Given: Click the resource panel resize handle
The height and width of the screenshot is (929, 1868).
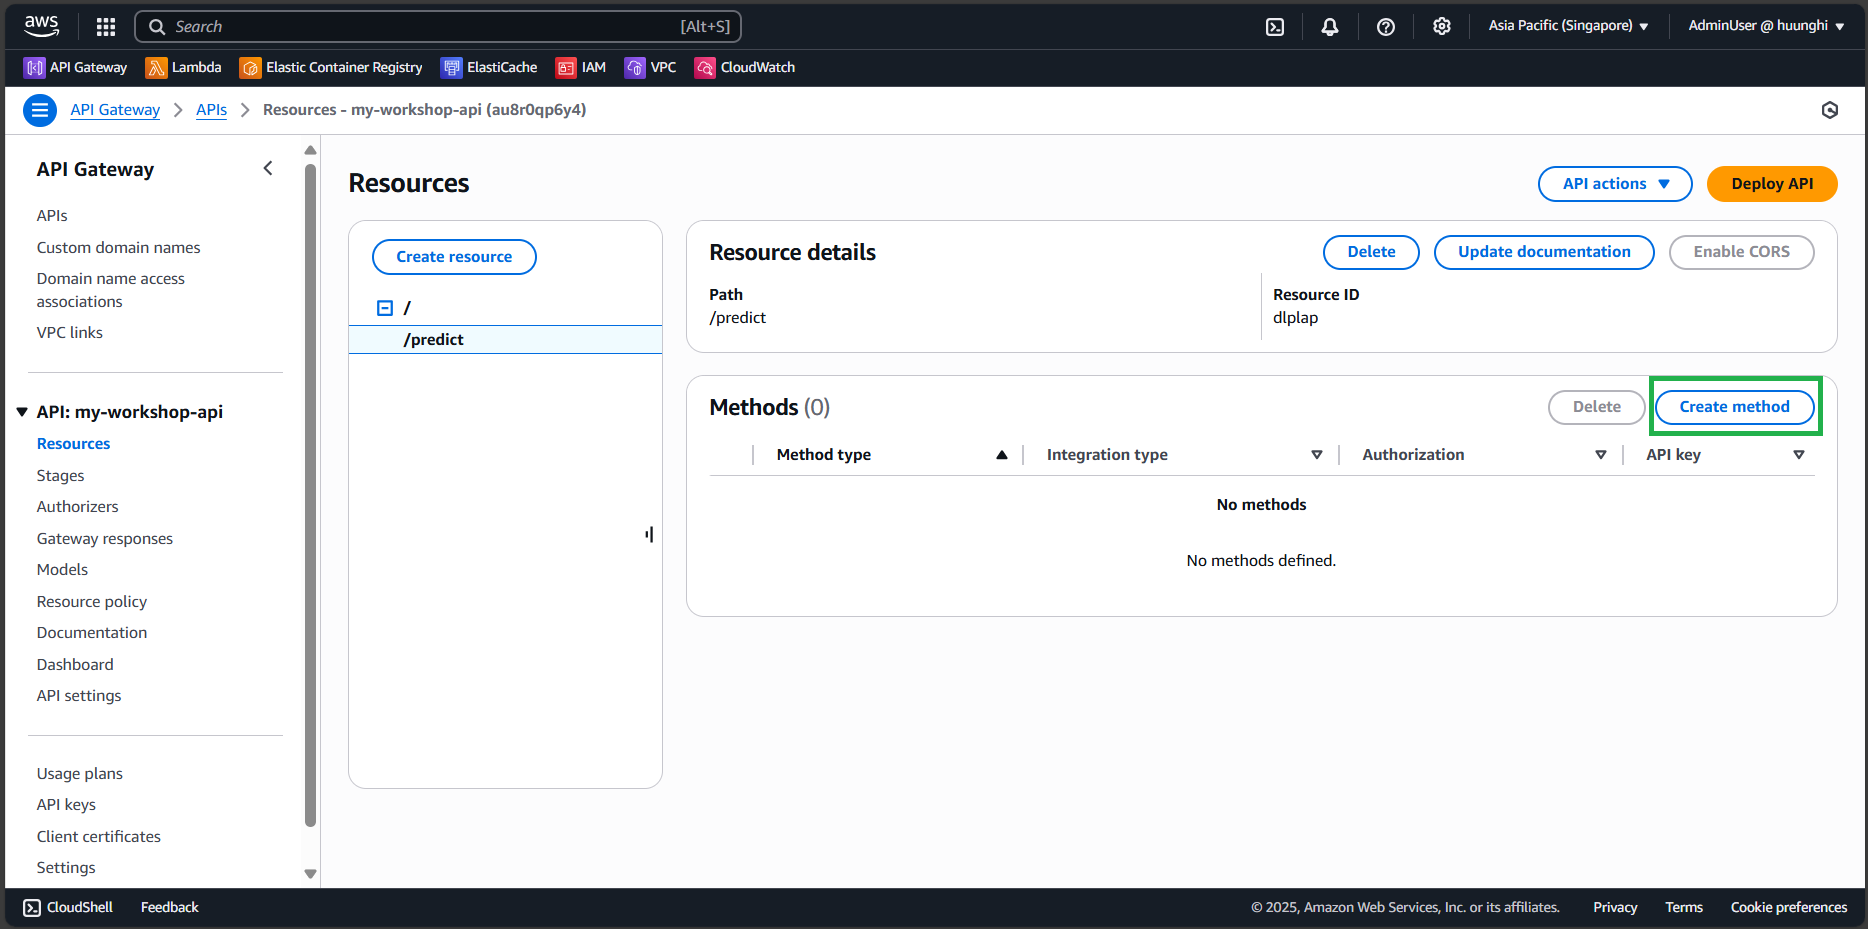Looking at the screenshot, I should (x=649, y=535).
